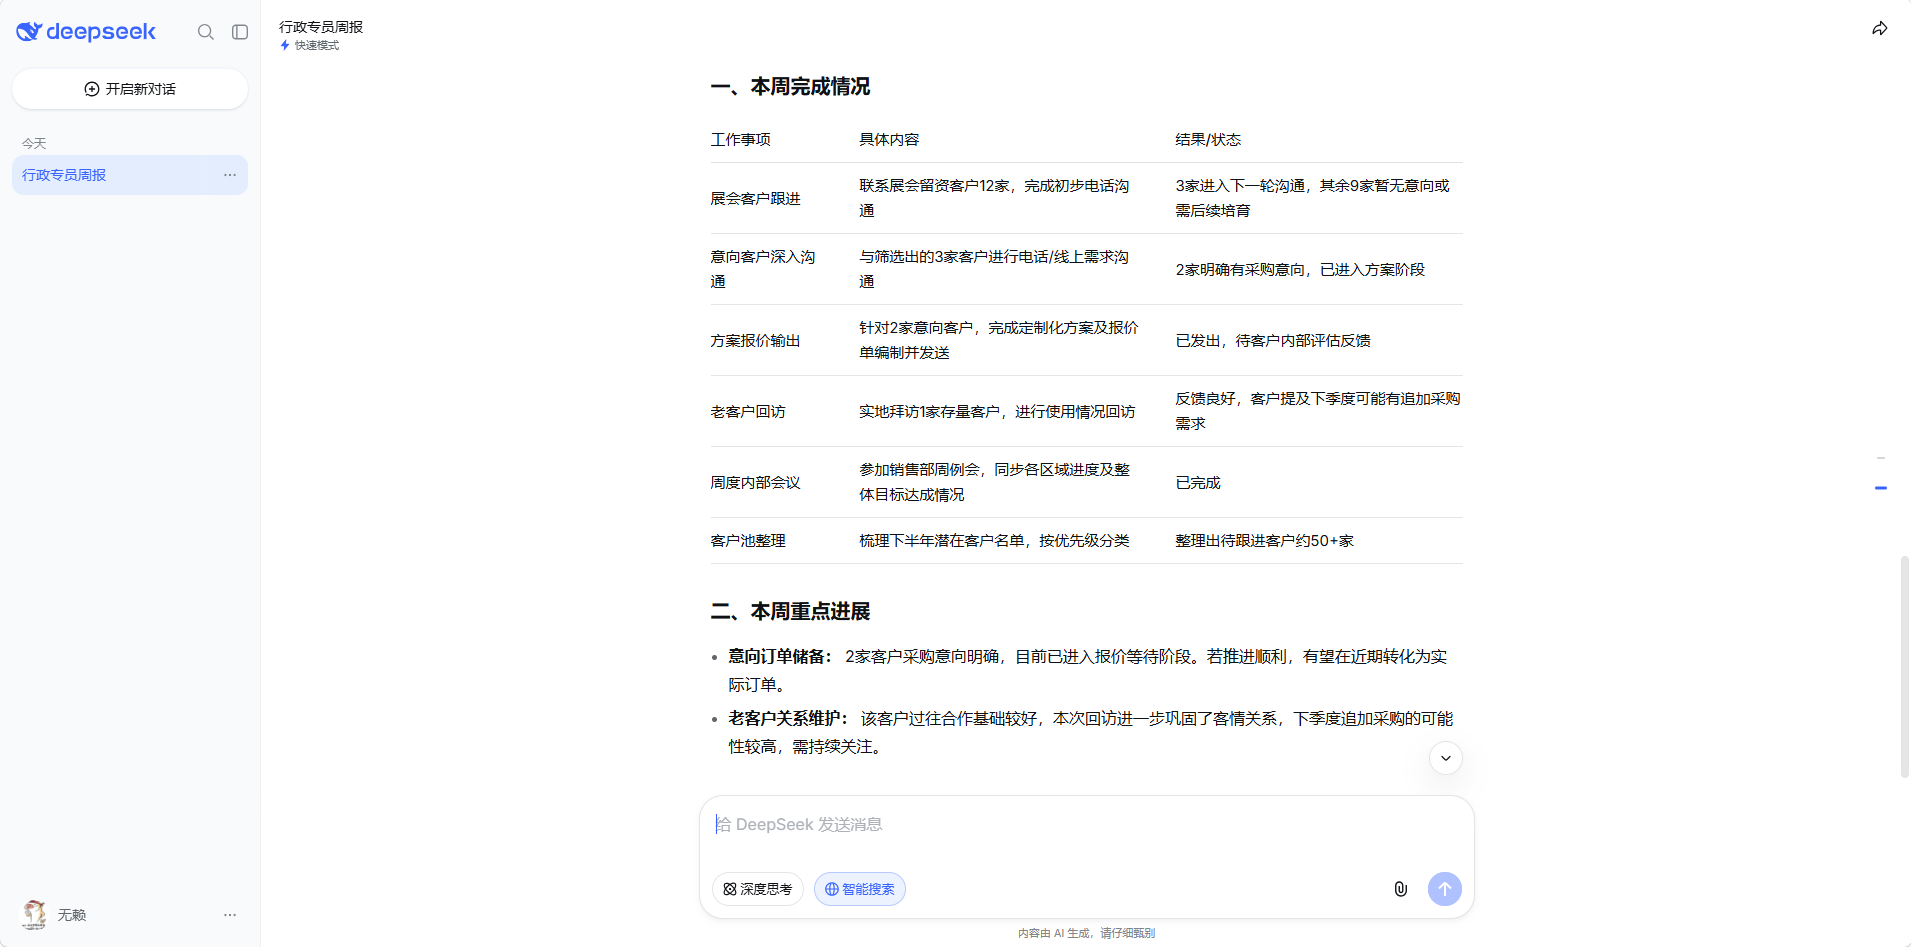Open options menu for 行政专员周报 chat
The height and width of the screenshot is (947, 1911).
pos(230,175)
